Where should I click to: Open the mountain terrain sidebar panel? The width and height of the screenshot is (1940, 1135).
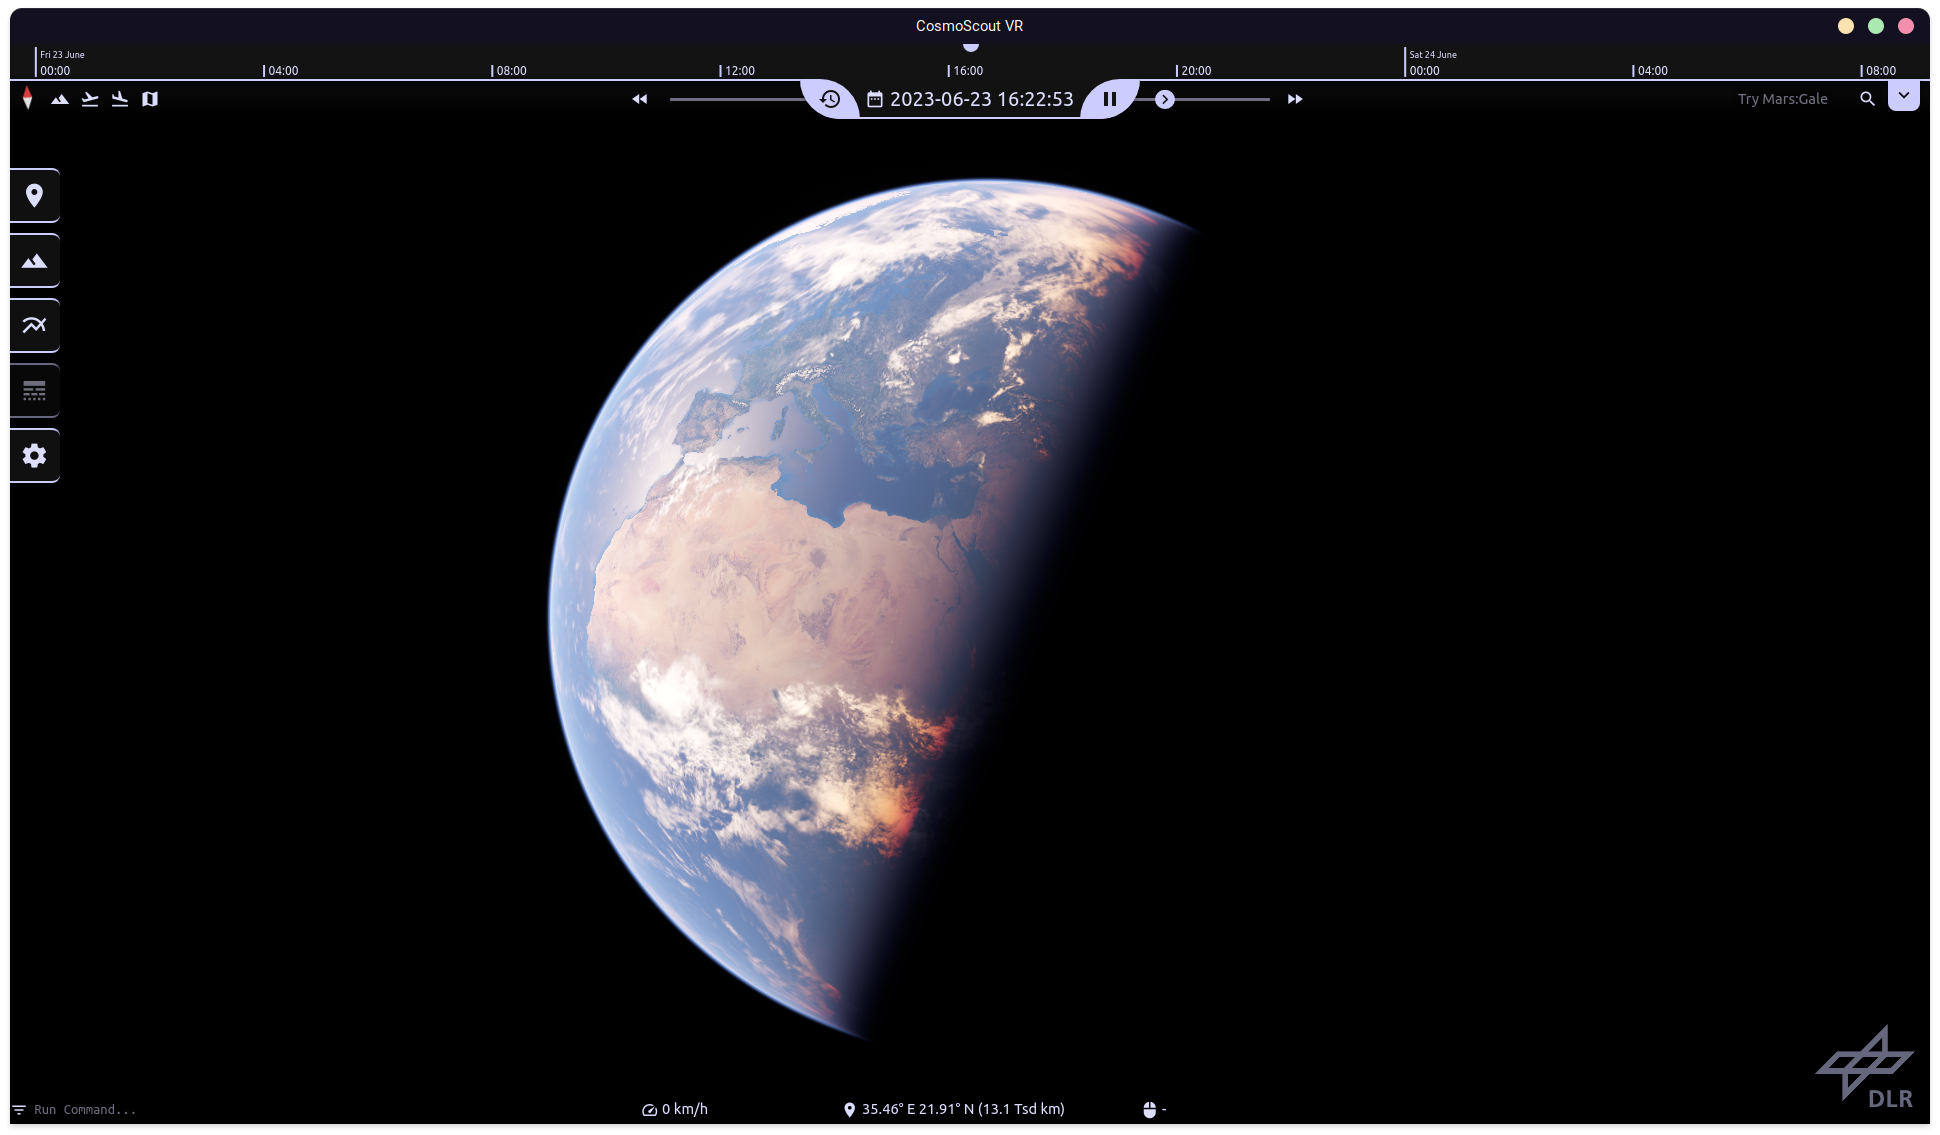tap(35, 260)
